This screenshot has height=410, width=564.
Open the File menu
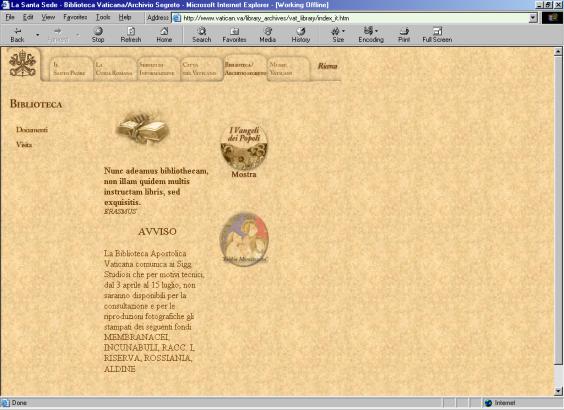[10, 17]
